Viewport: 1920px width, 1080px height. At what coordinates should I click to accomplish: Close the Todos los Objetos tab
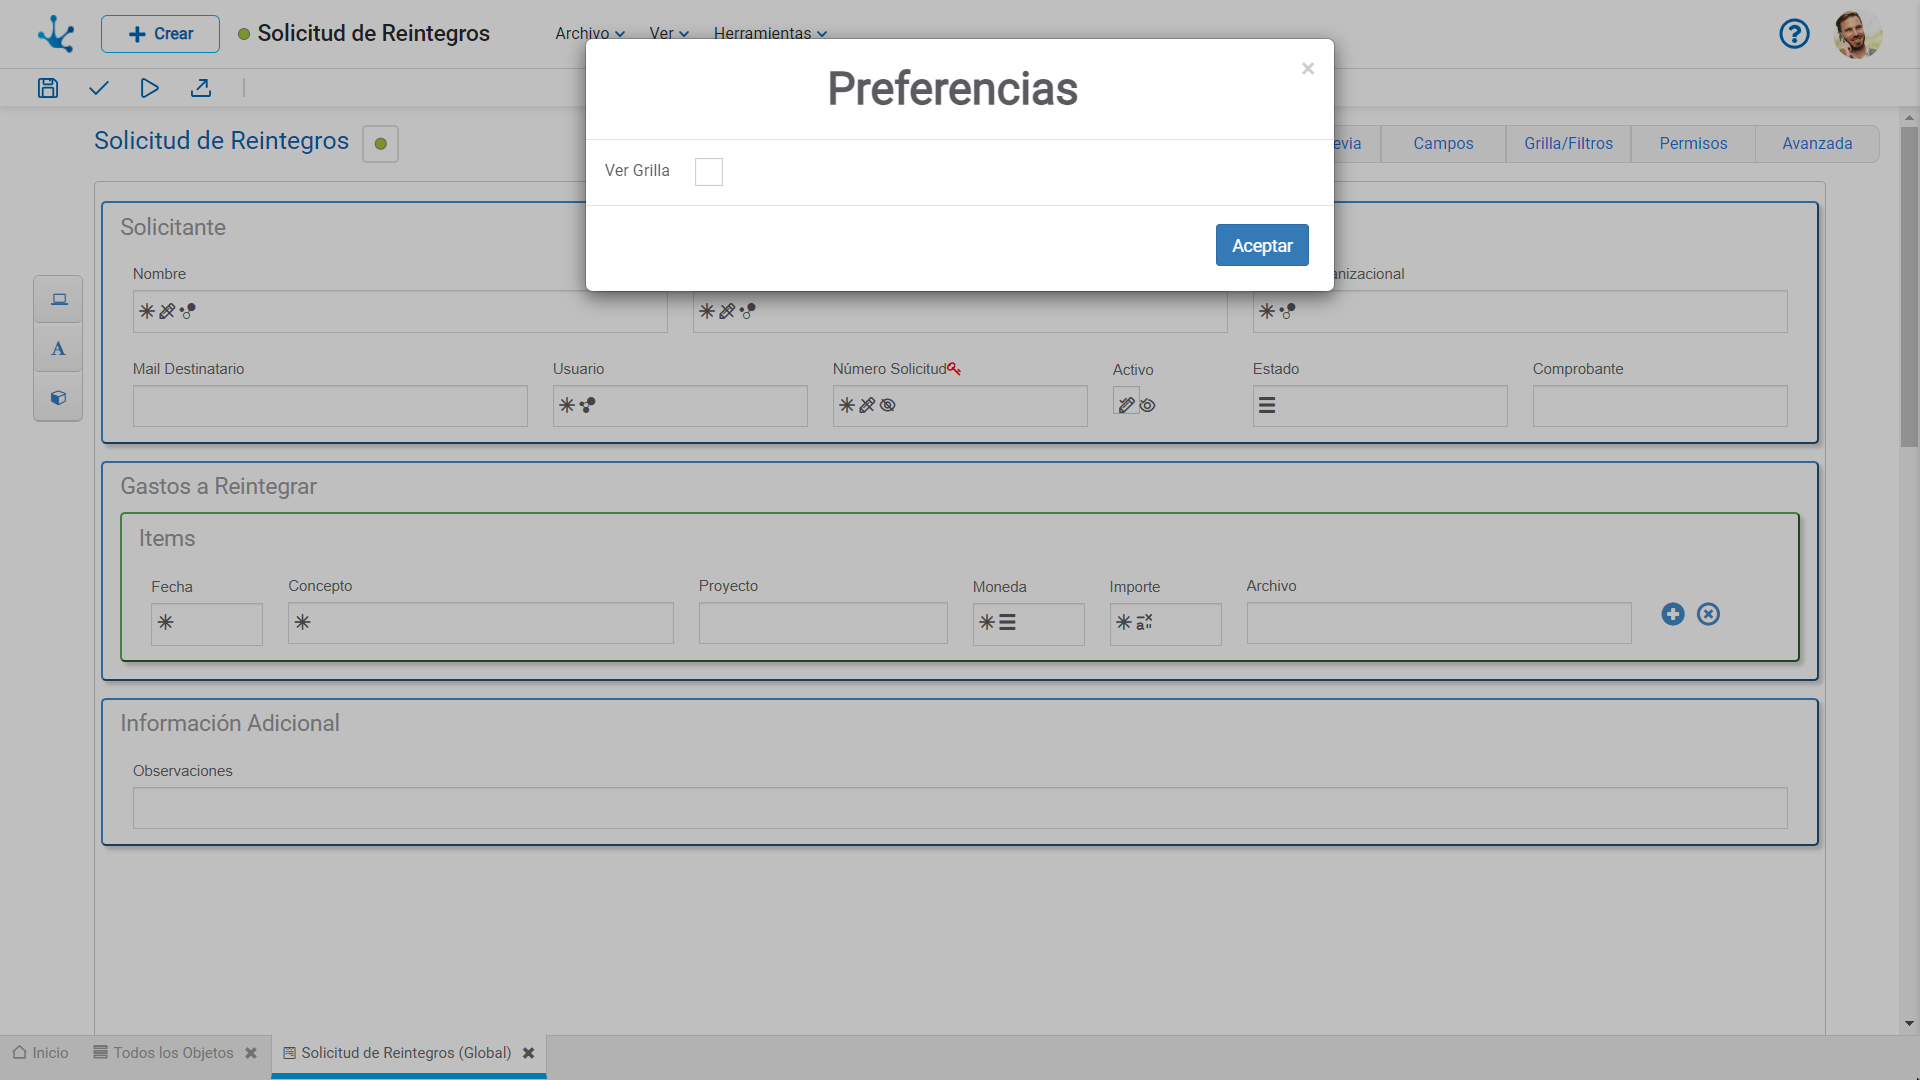tap(251, 1053)
